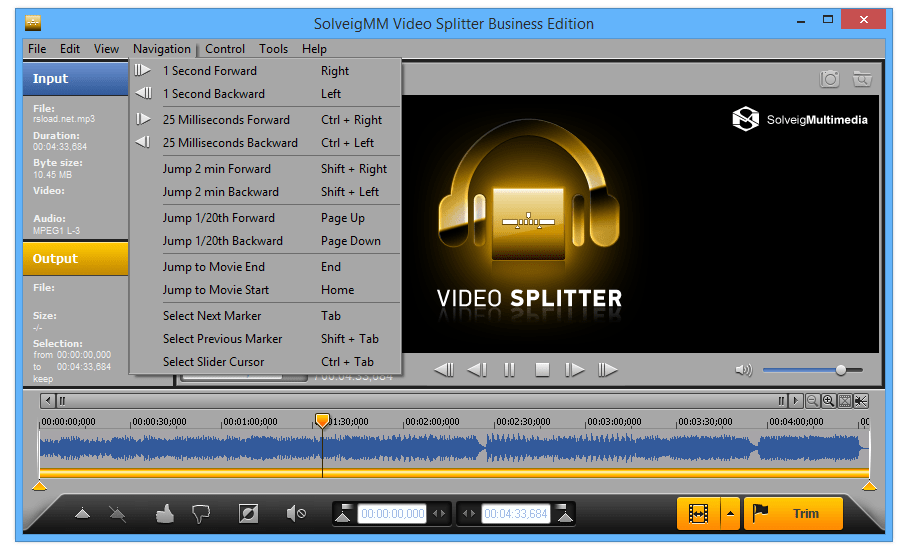904x560 pixels.
Task: Select the left boundary marker triangle
Action: (x=39, y=486)
